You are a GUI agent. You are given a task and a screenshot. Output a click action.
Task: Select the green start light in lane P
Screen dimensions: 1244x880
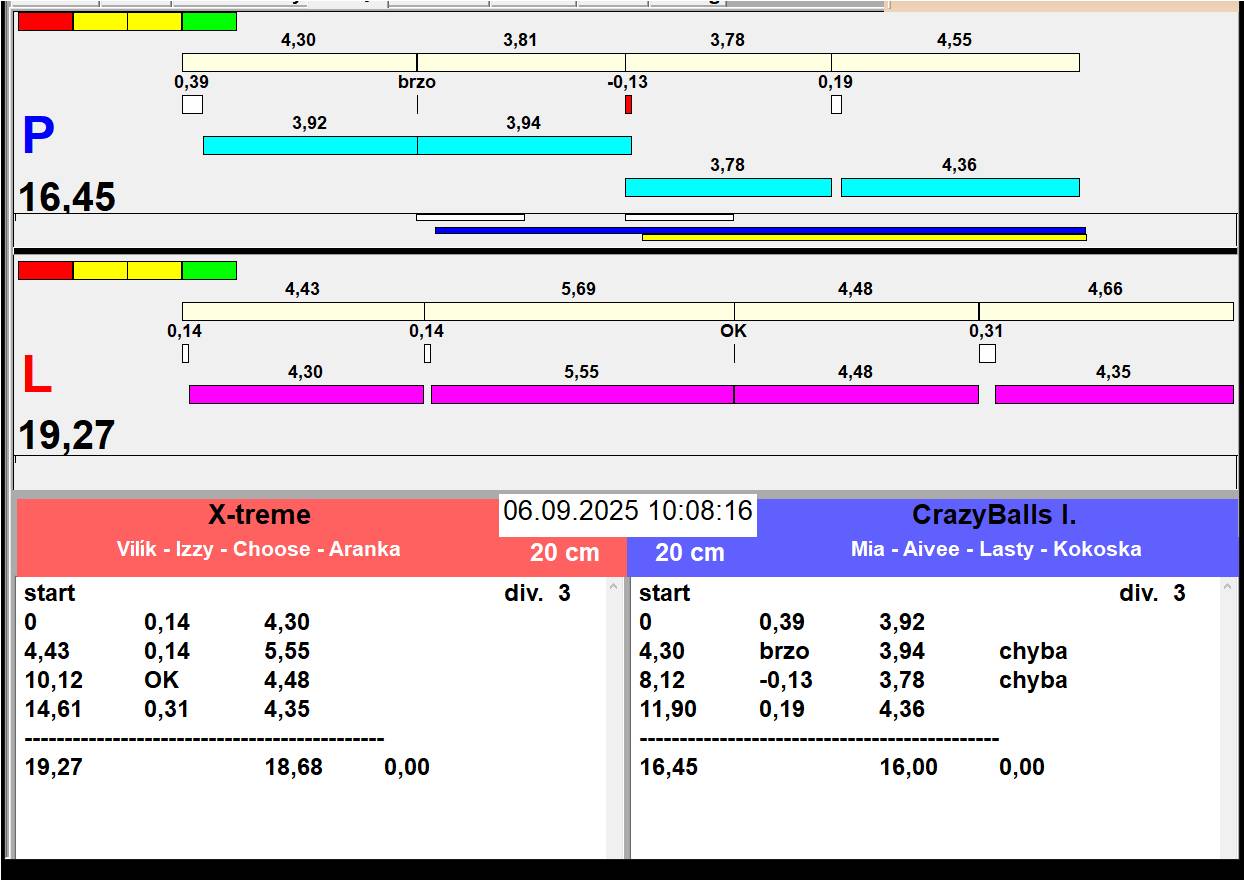coord(209,21)
